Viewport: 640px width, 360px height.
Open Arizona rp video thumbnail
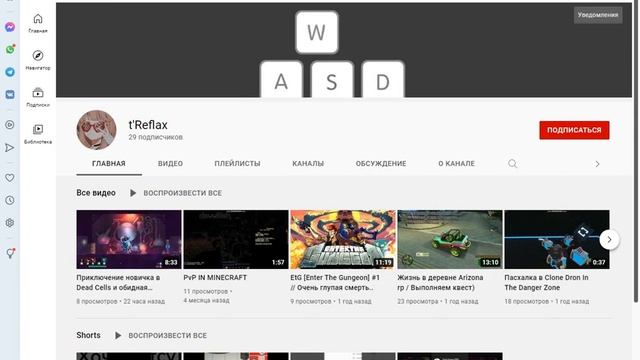pyautogui.click(x=450, y=240)
